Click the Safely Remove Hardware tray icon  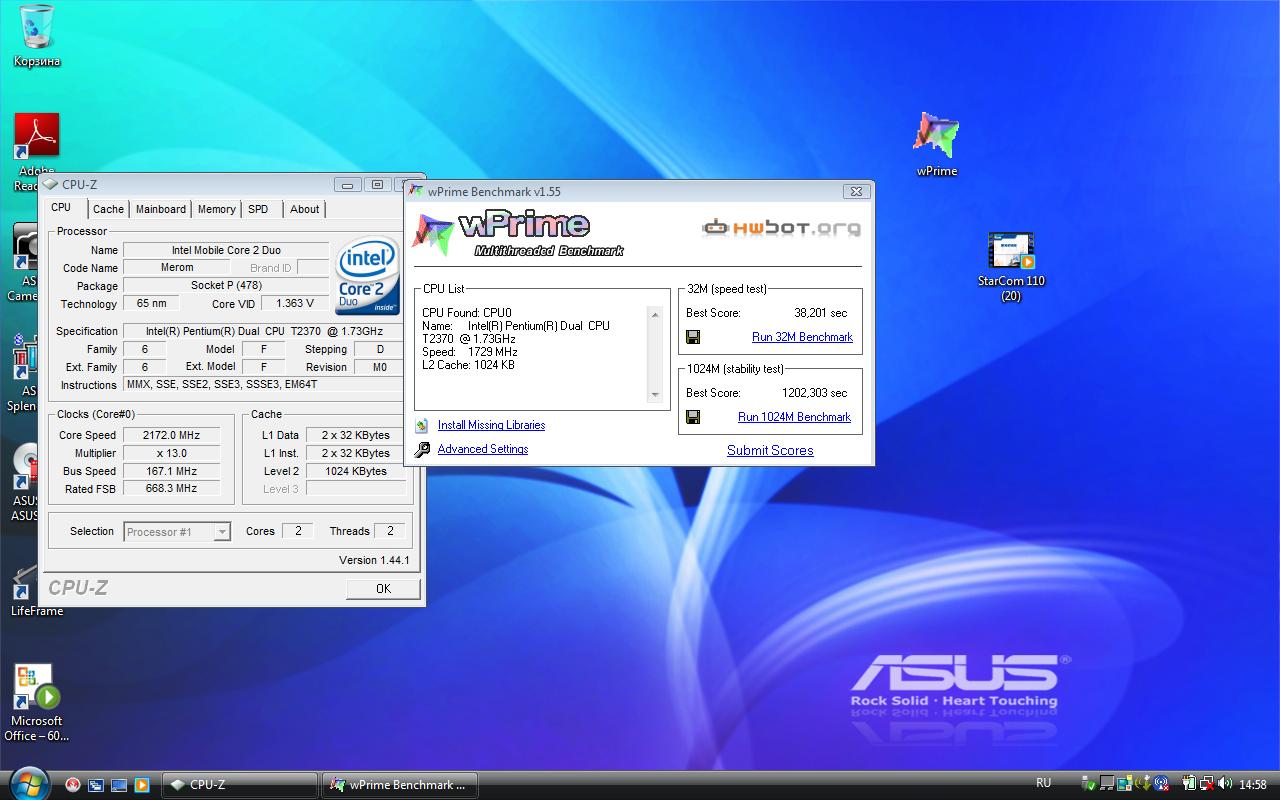(x=1089, y=784)
